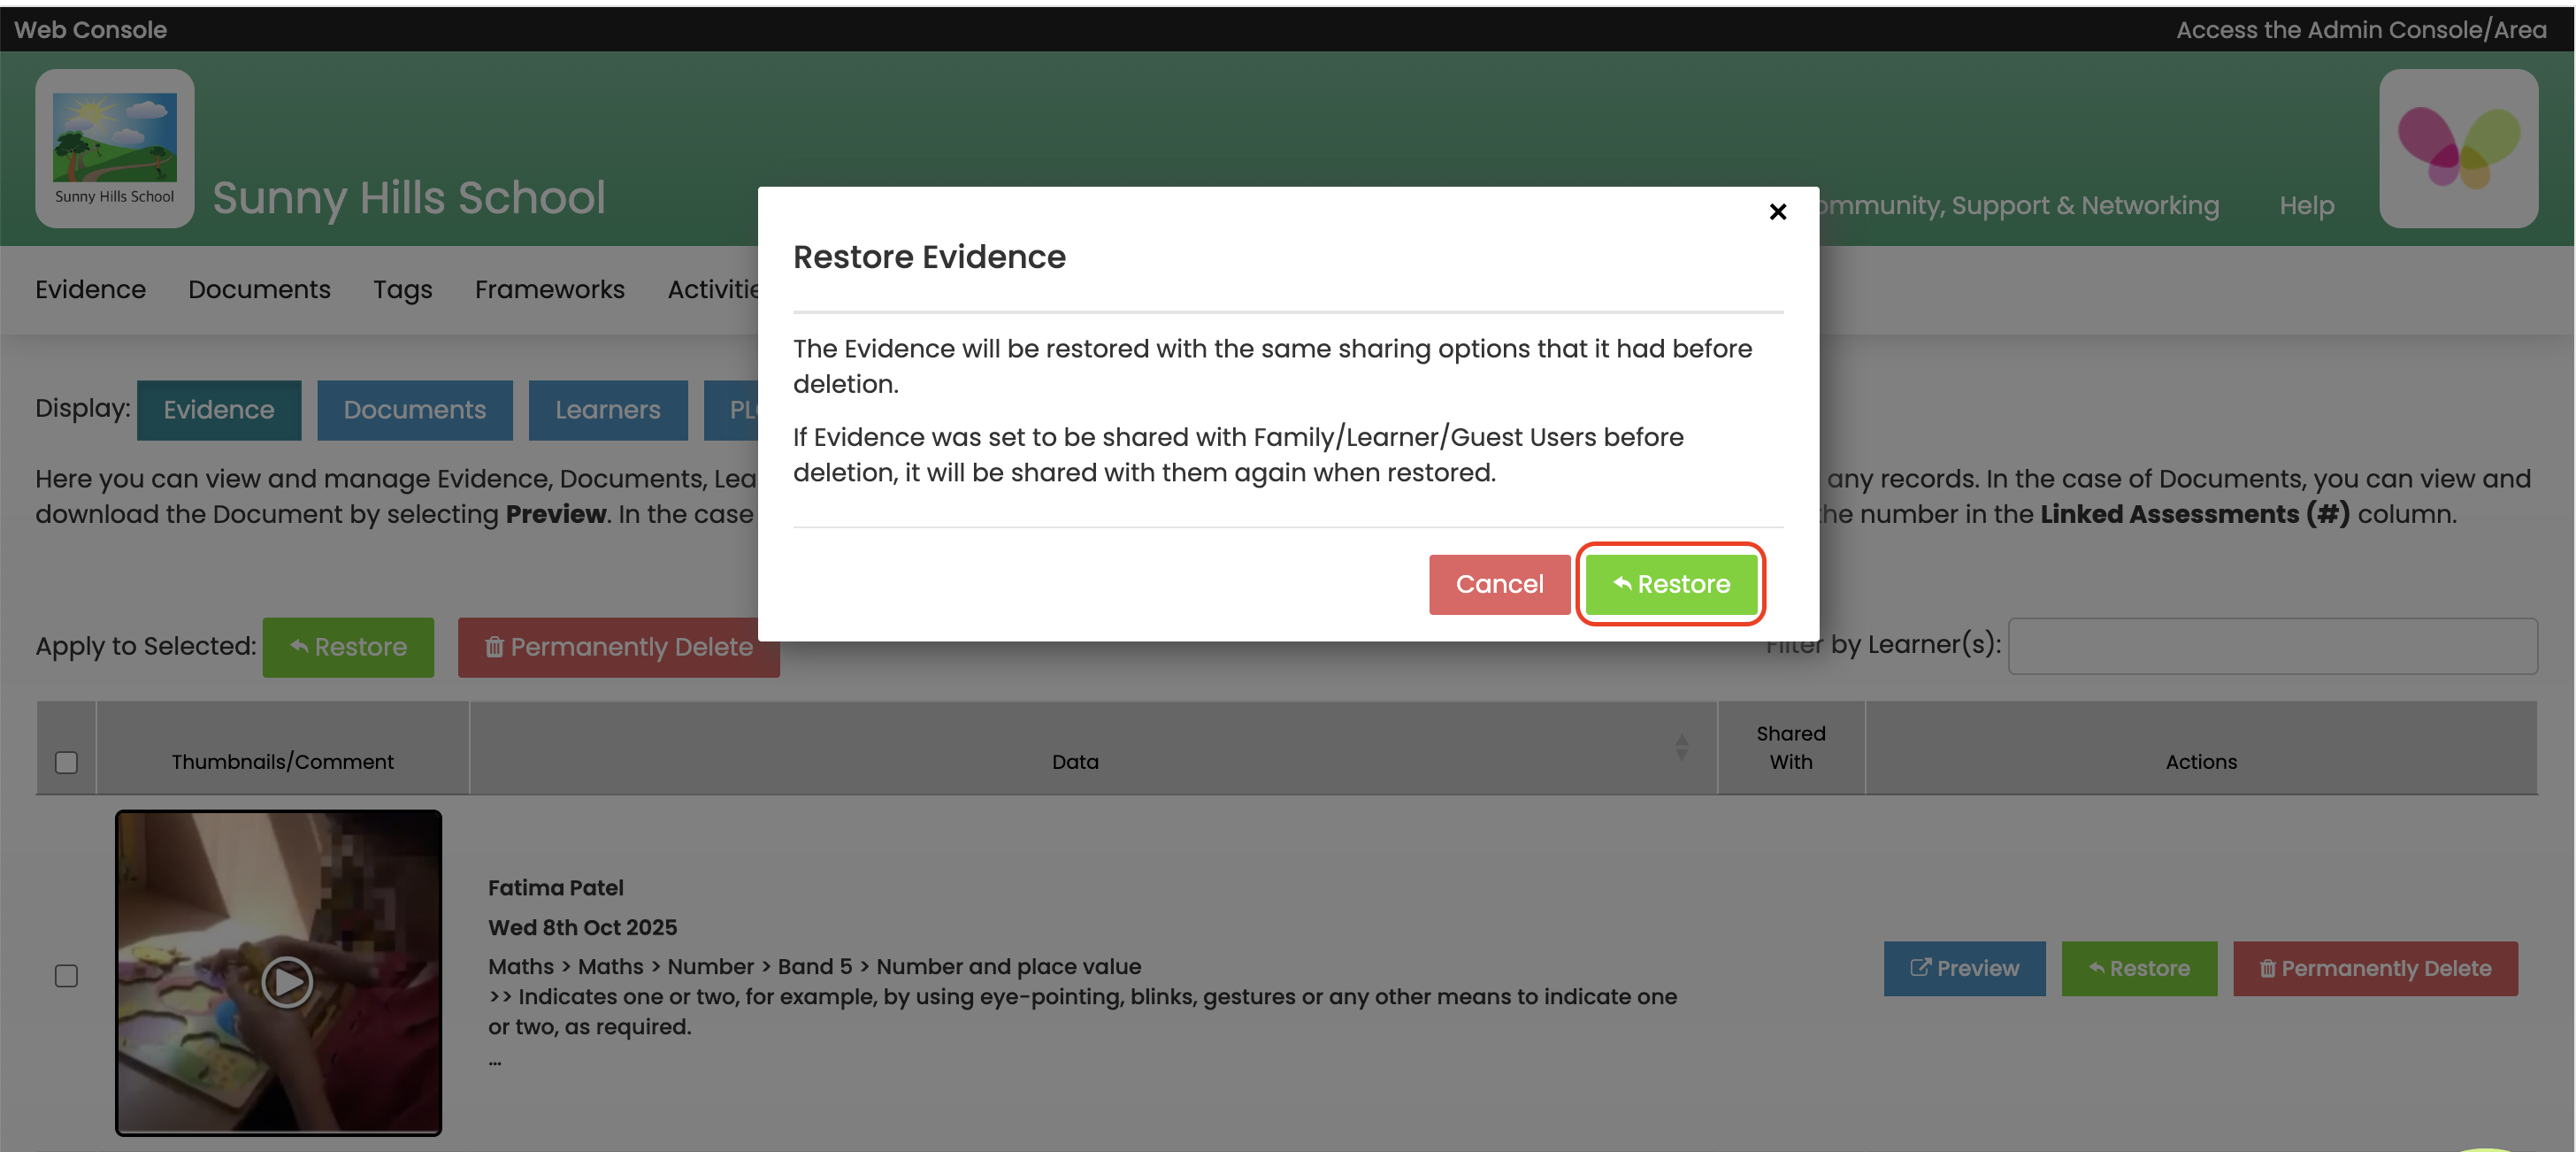This screenshot has height=1152, width=2576.
Task: Sort the Data column using sort arrows
Action: (1681, 746)
